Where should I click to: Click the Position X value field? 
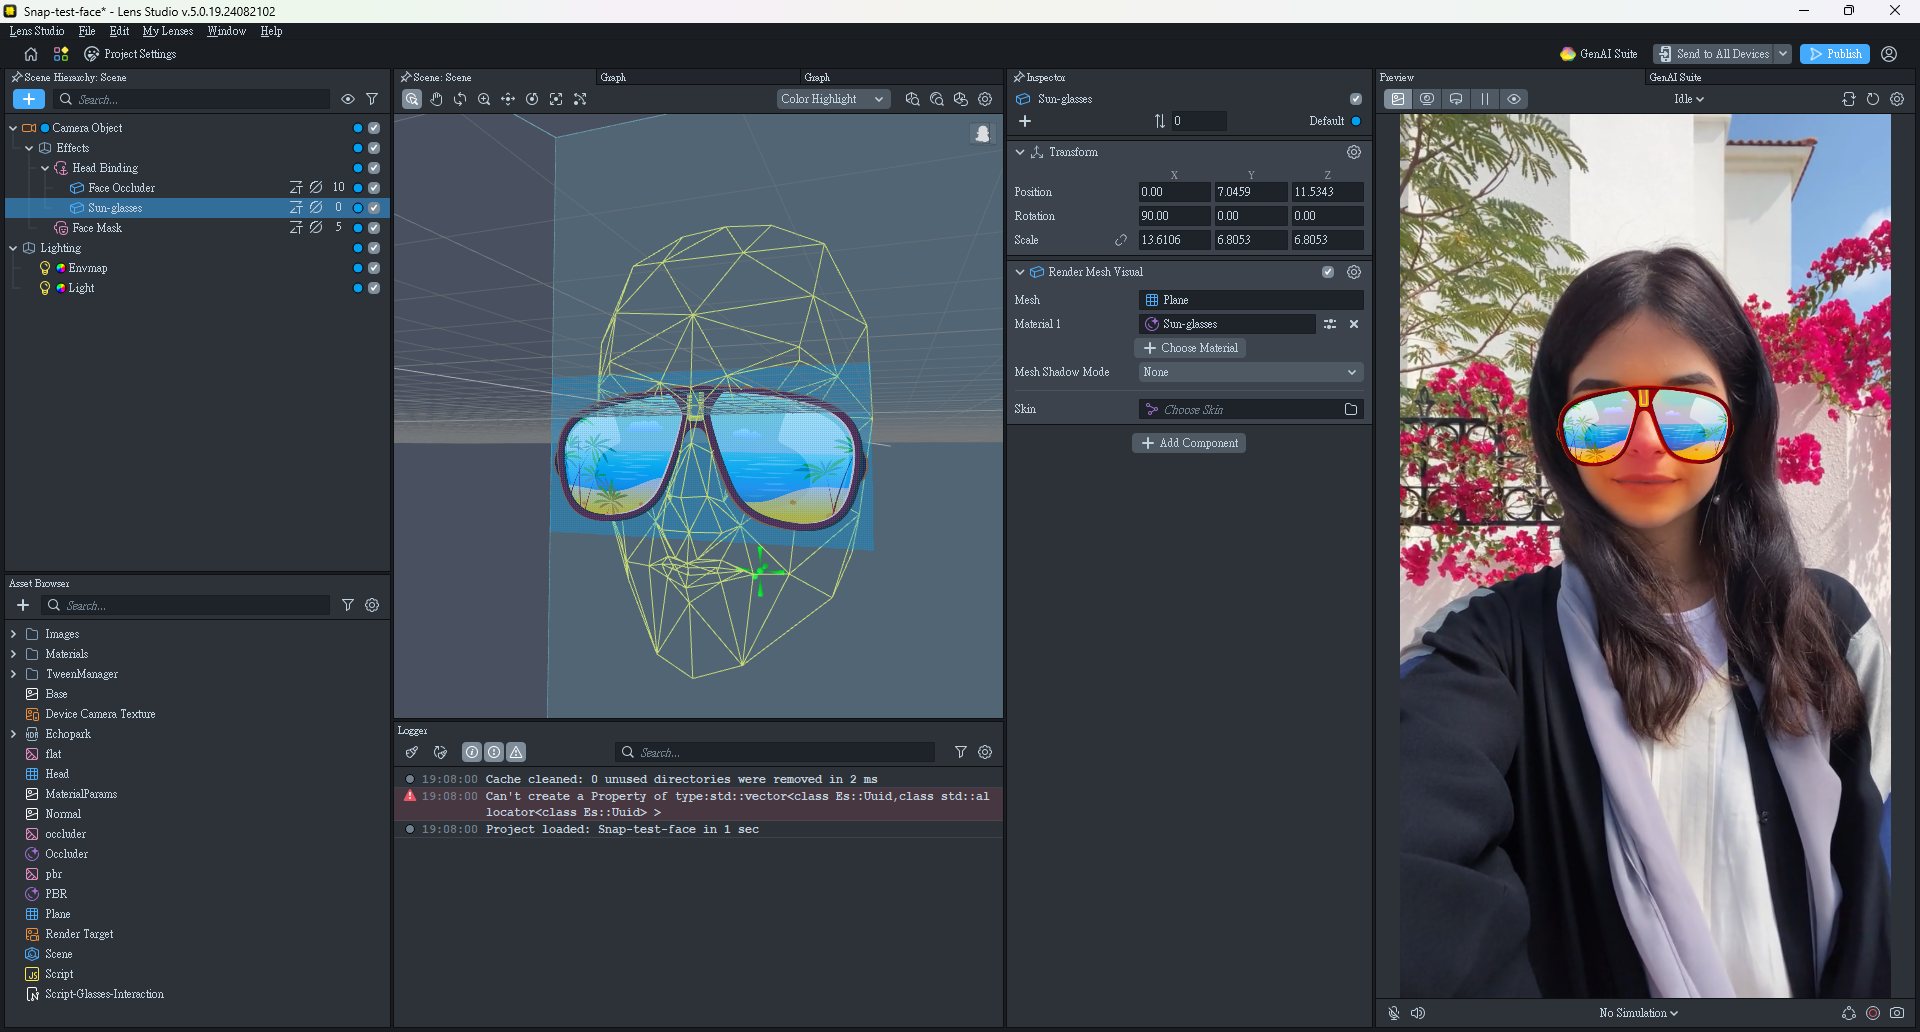[1174, 192]
